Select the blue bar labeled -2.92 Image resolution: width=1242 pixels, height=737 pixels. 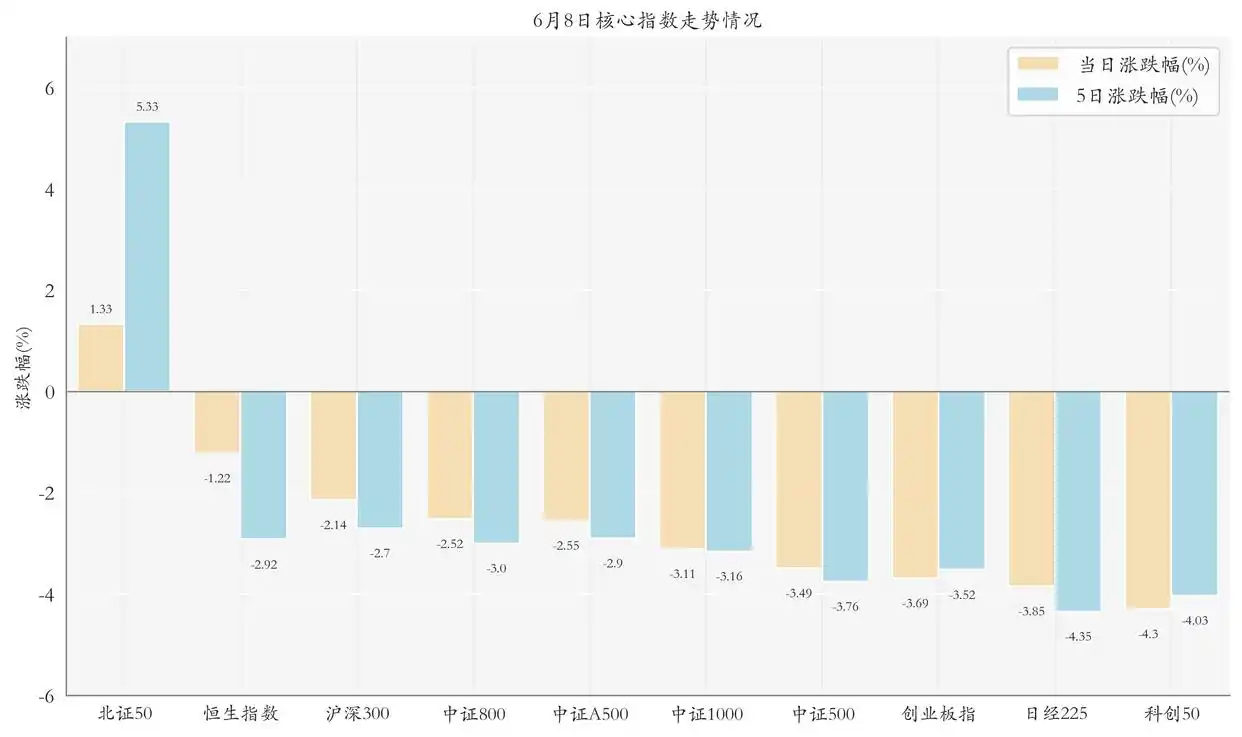[263, 465]
